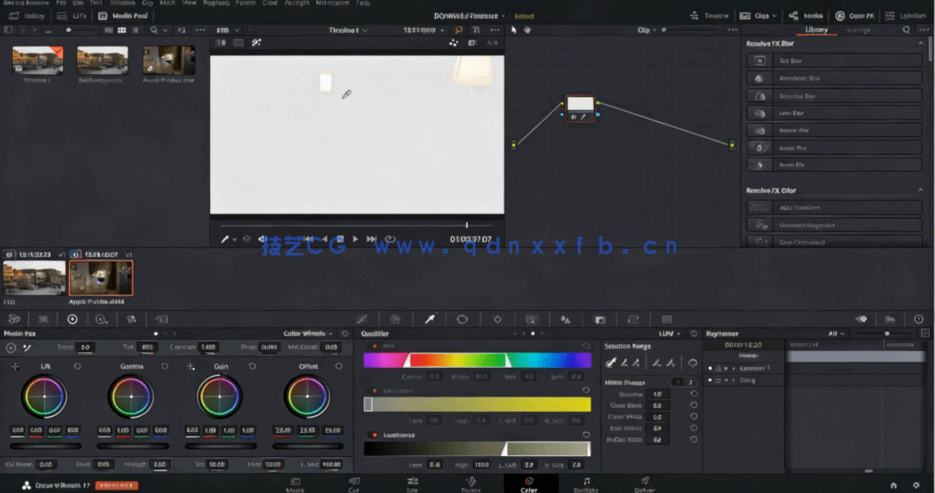Open the project manager home icon
The height and width of the screenshot is (493, 935).
tap(893, 485)
